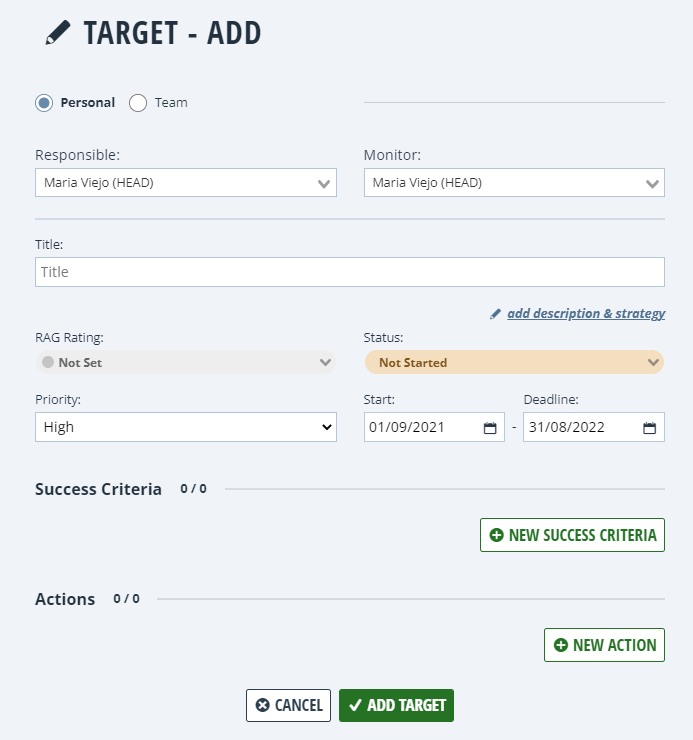Click the plus icon on New Action
This screenshot has height=740, width=693.
tap(560, 645)
